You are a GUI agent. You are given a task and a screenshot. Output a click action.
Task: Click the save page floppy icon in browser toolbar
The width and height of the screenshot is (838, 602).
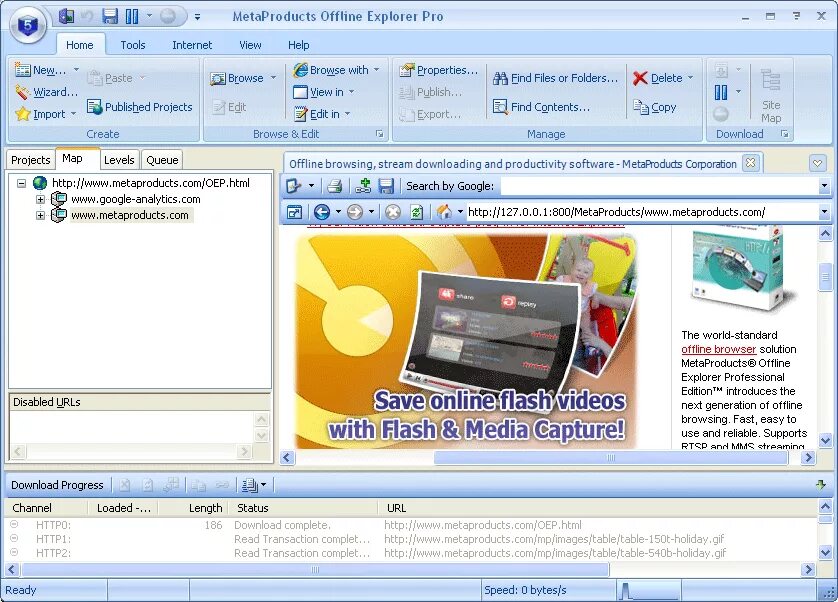click(x=386, y=186)
